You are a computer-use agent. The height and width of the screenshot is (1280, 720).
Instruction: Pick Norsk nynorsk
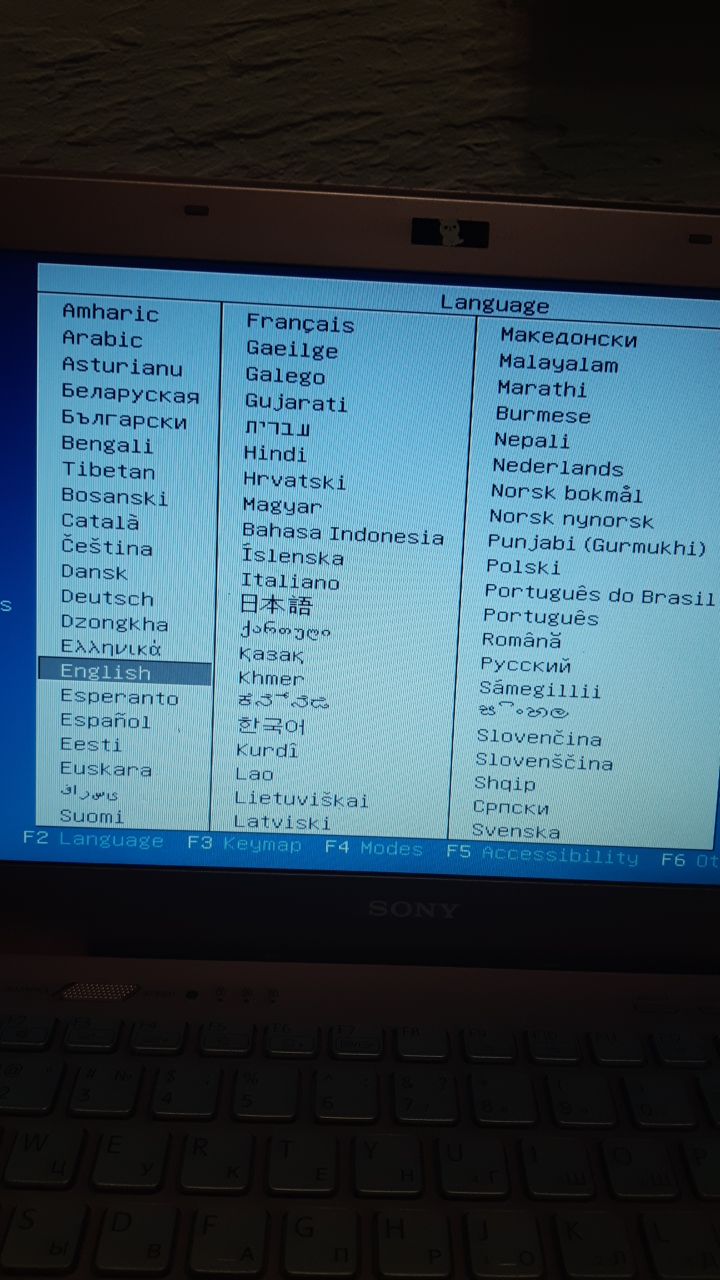click(571, 519)
